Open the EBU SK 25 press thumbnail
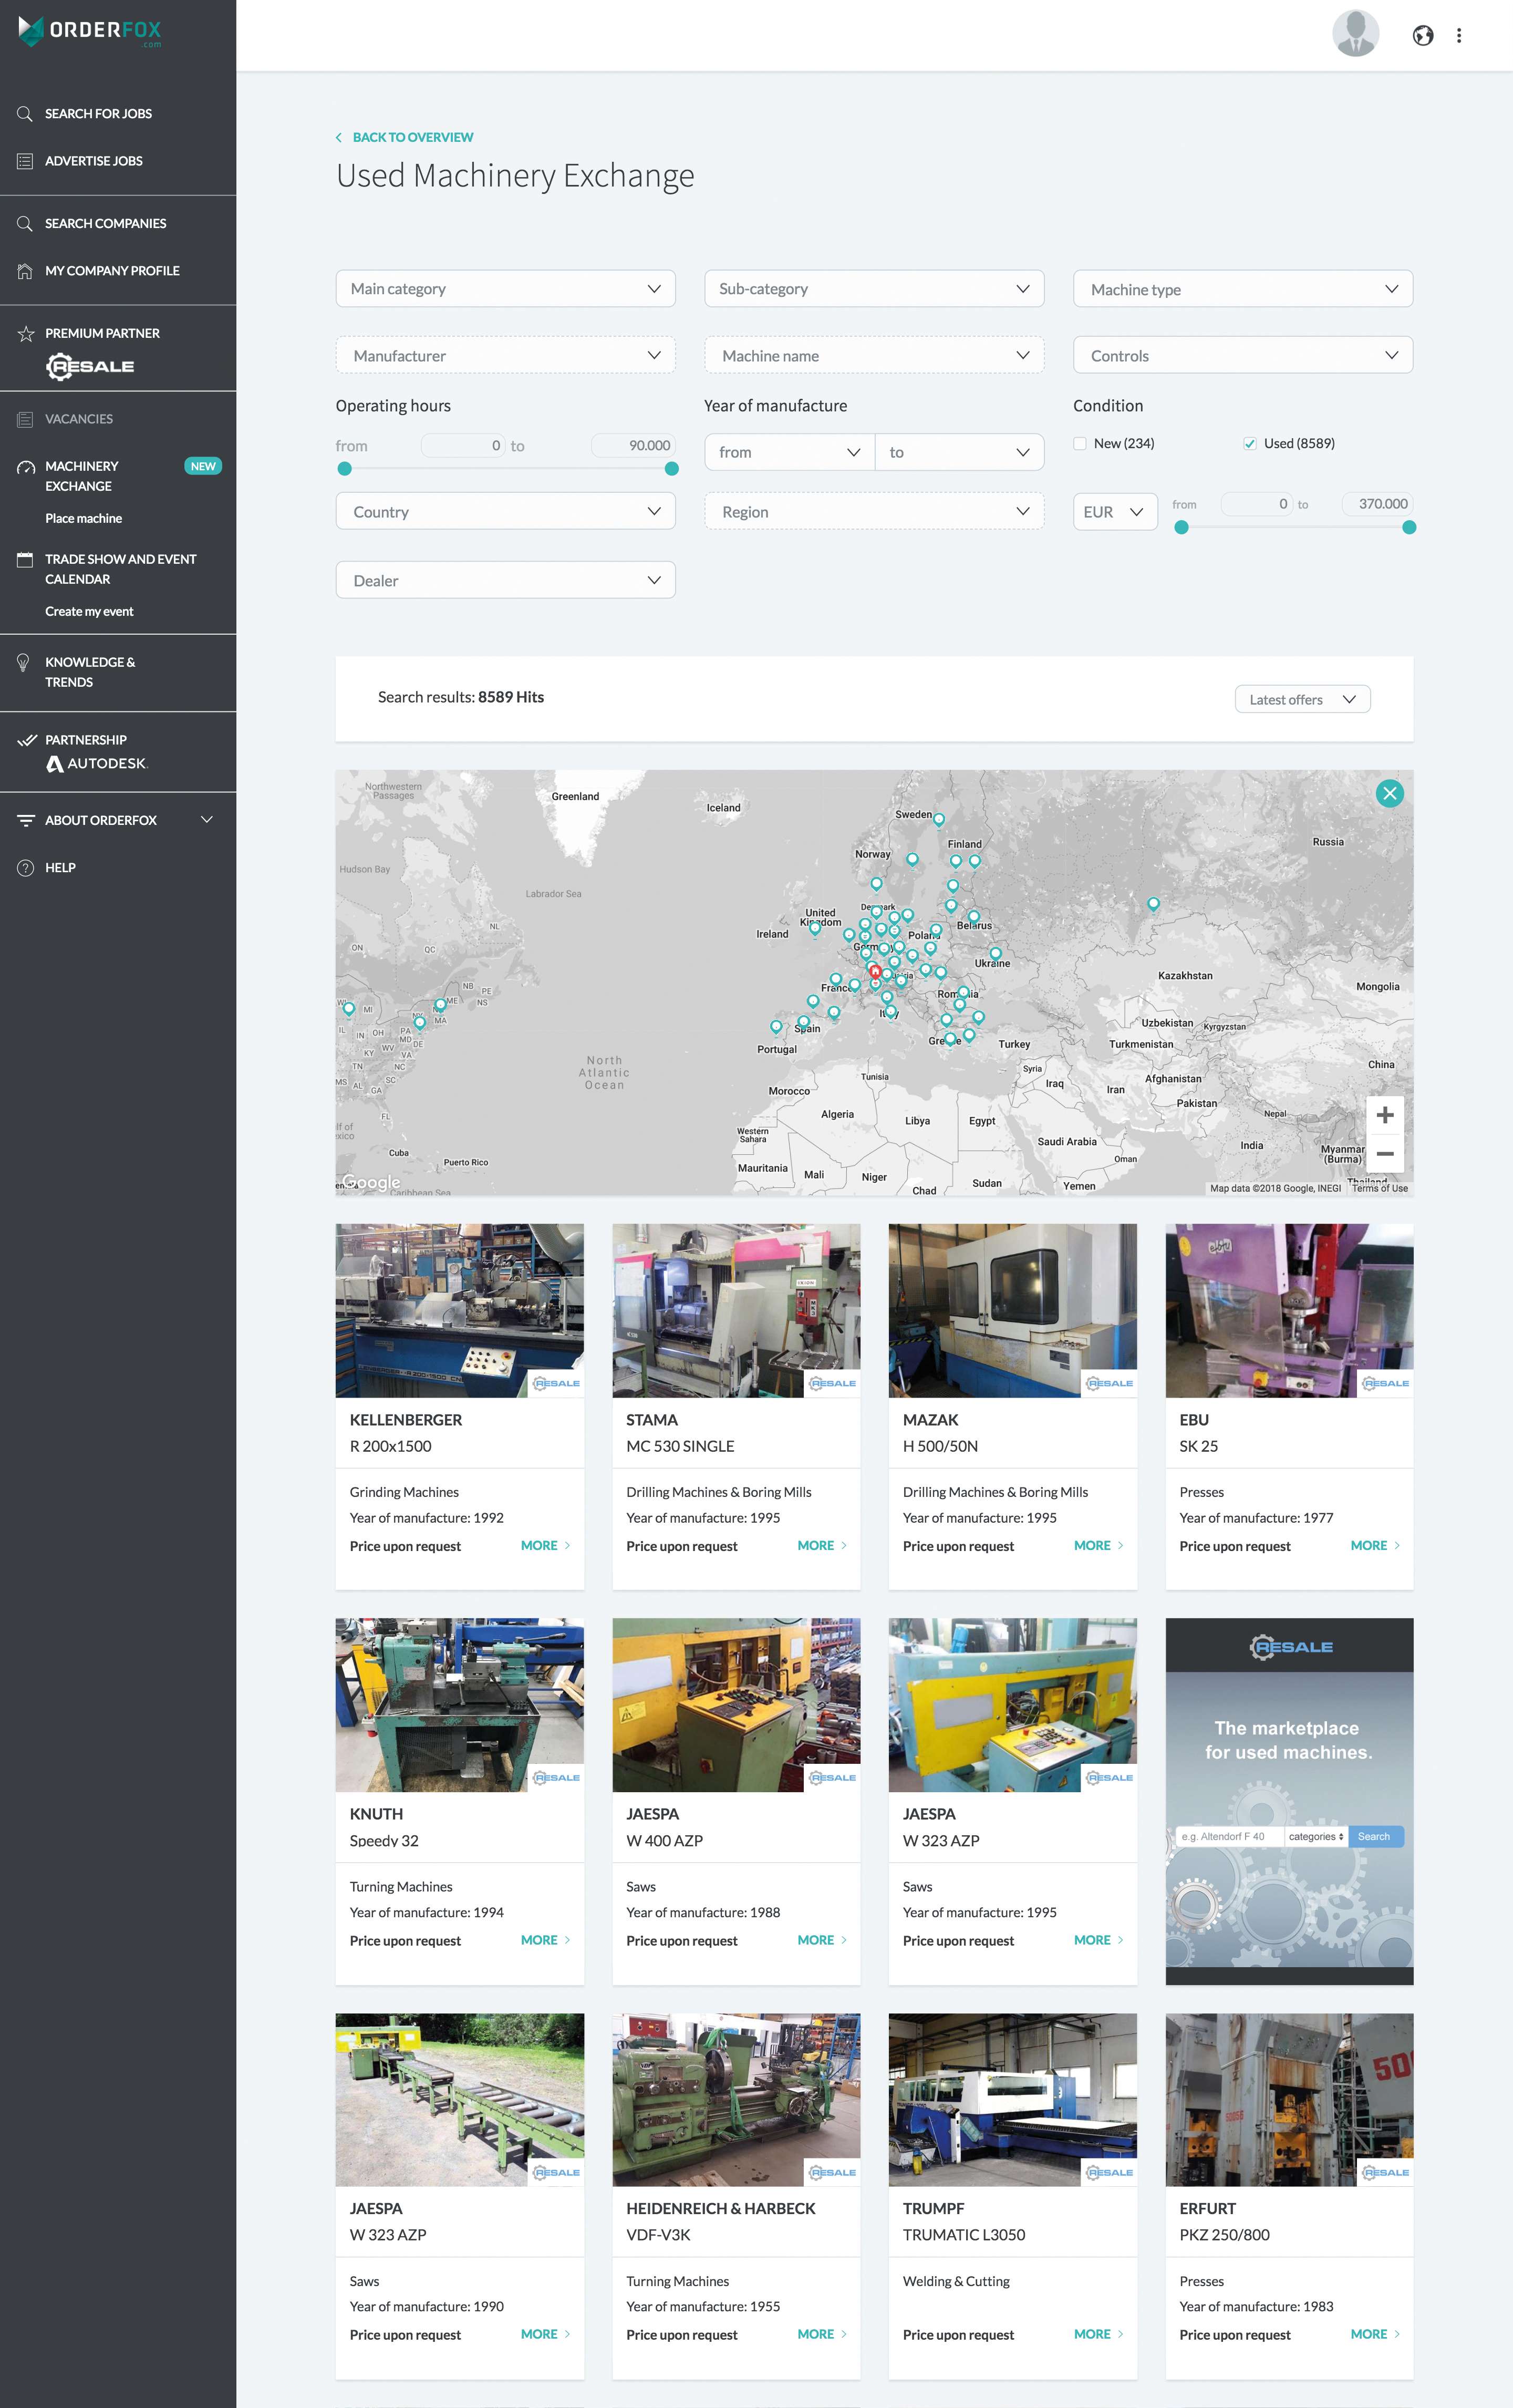Screen dimensions: 1513x2408 pyautogui.click(x=1289, y=1310)
